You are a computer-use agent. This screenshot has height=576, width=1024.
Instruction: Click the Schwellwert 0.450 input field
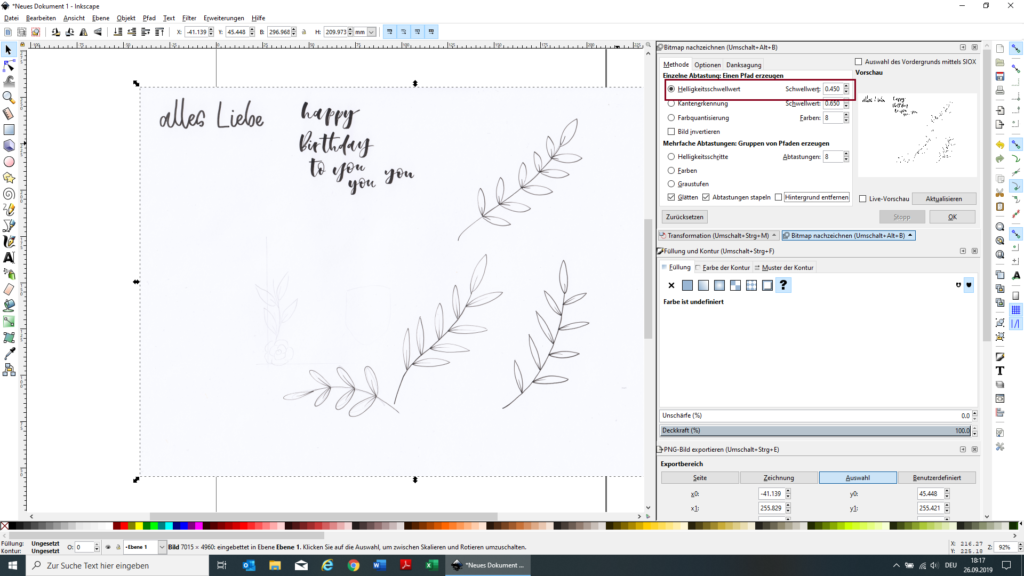831,89
